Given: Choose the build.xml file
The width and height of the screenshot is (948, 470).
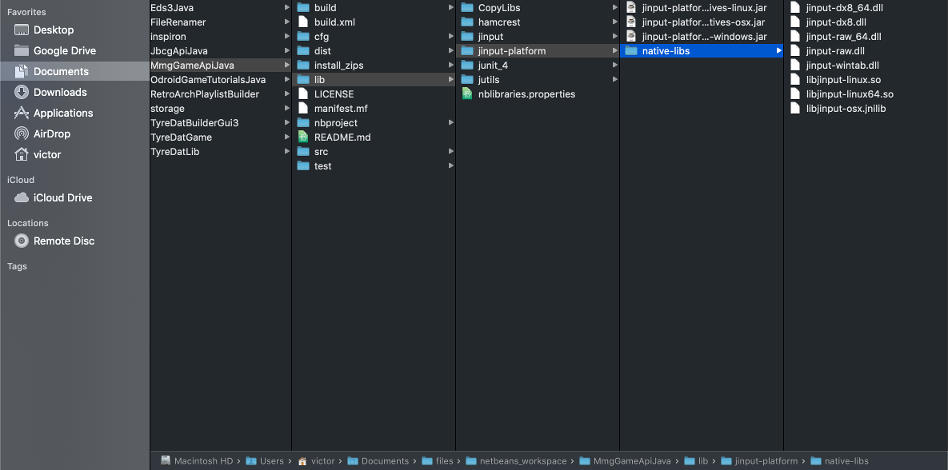Looking at the screenshot, I should coord(334,22).
